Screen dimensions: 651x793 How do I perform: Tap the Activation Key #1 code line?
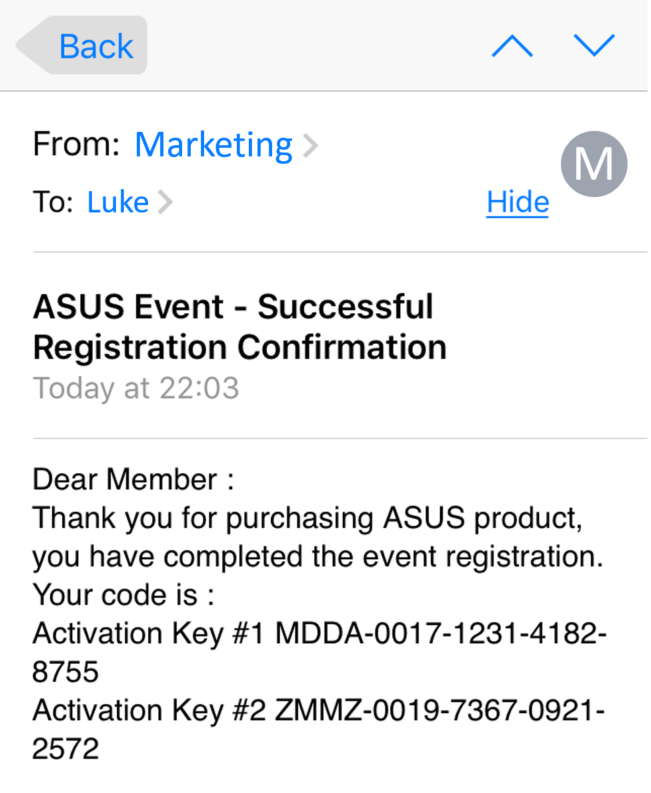(x=320, y=633)
